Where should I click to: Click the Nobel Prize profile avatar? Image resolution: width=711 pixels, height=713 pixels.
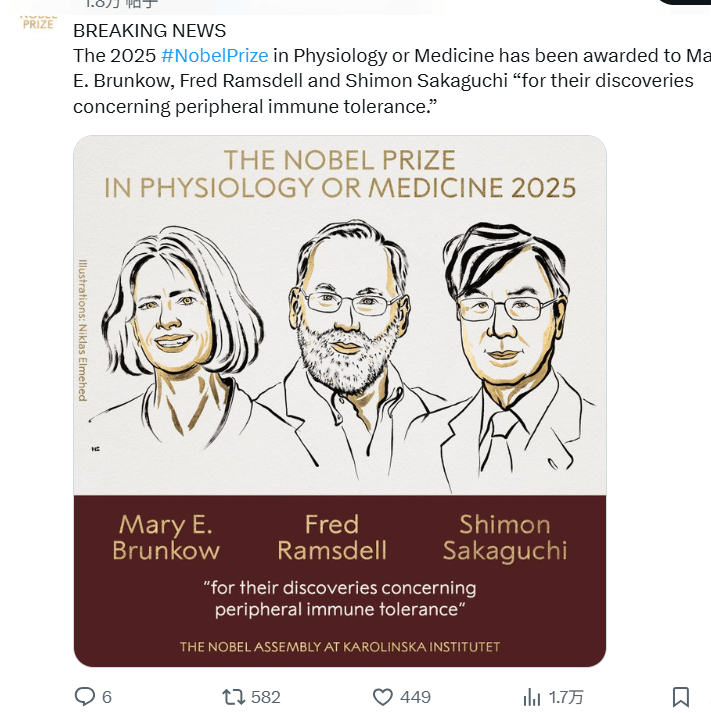coord(39,20)
